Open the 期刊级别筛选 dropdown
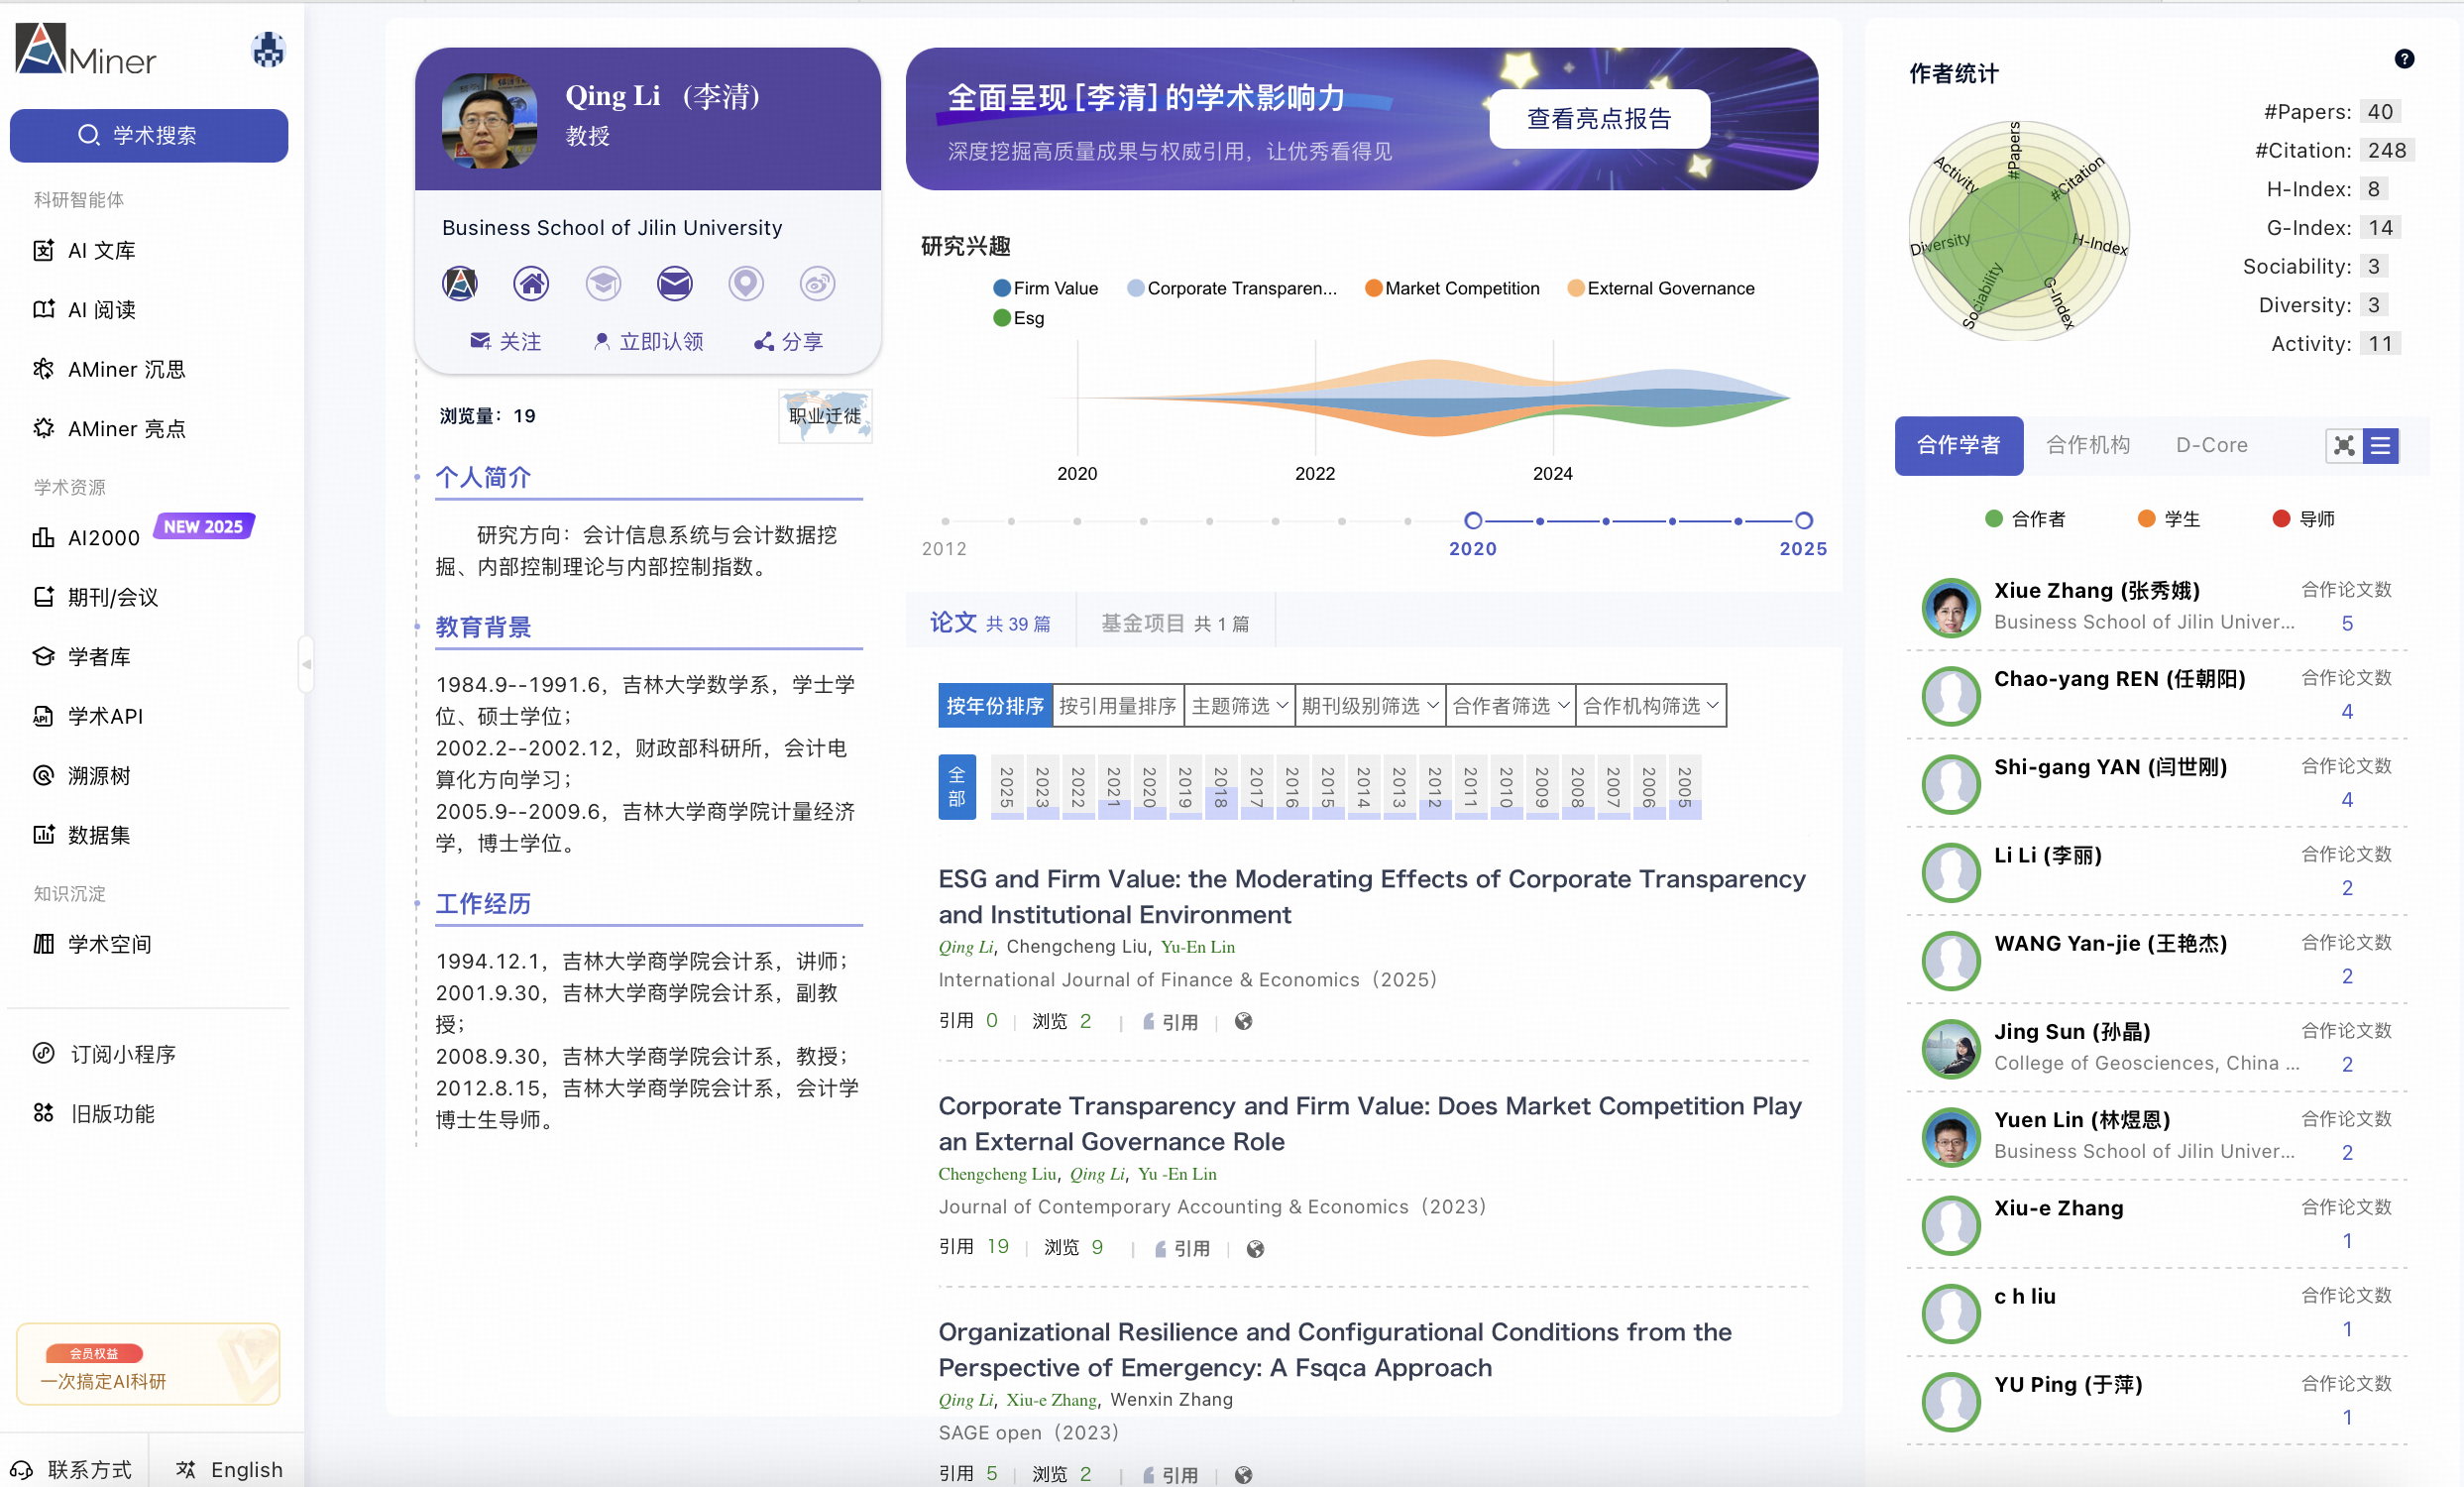 pyautogui.click(x=1369, y=706)
